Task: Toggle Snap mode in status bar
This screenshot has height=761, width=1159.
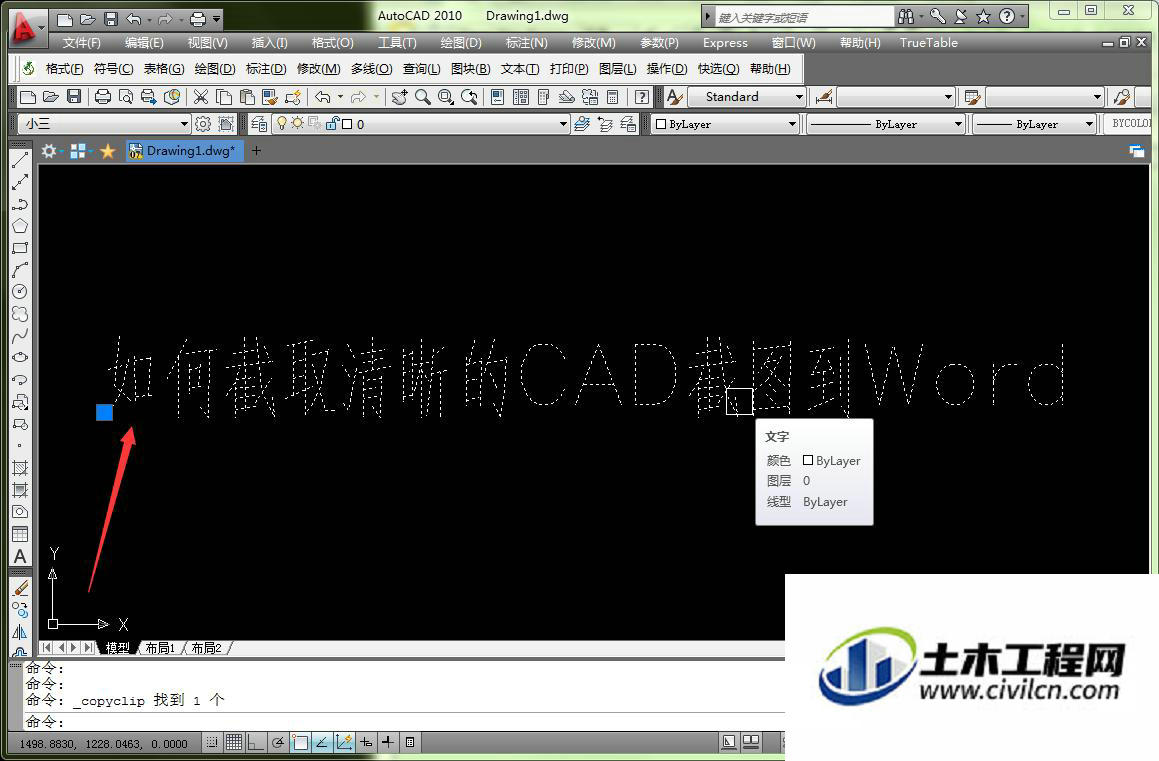Action: 212,743
